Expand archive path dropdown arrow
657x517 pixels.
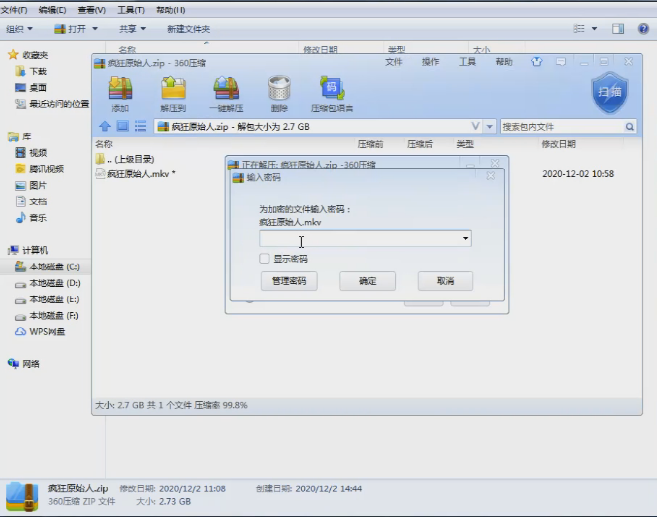pos(489,127)
